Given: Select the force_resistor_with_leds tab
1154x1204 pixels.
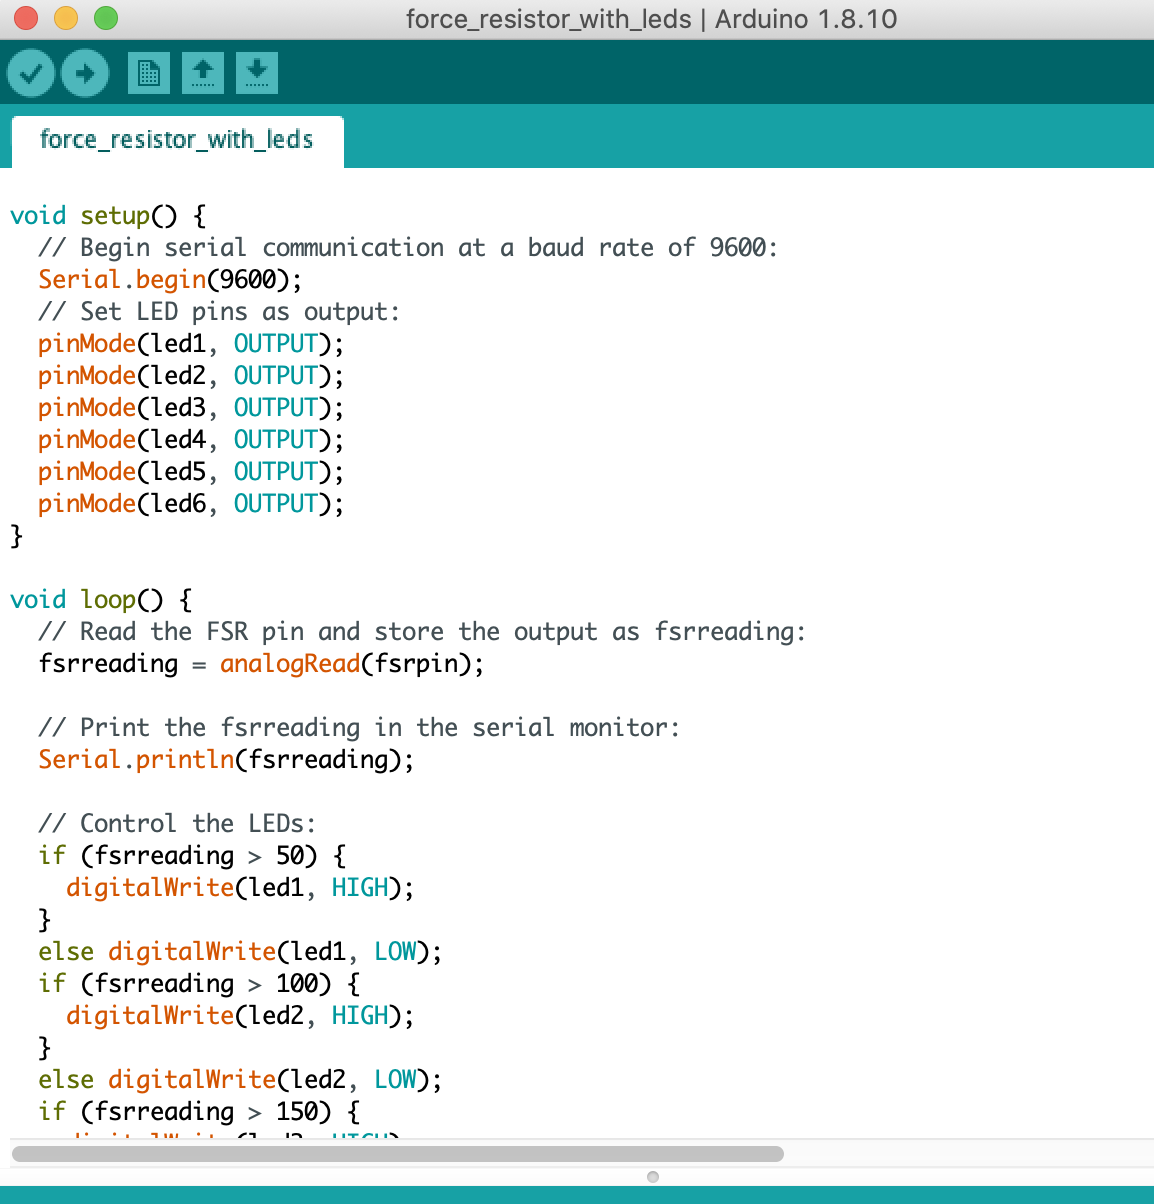Looking at the screenshot, I should [177, 140].
